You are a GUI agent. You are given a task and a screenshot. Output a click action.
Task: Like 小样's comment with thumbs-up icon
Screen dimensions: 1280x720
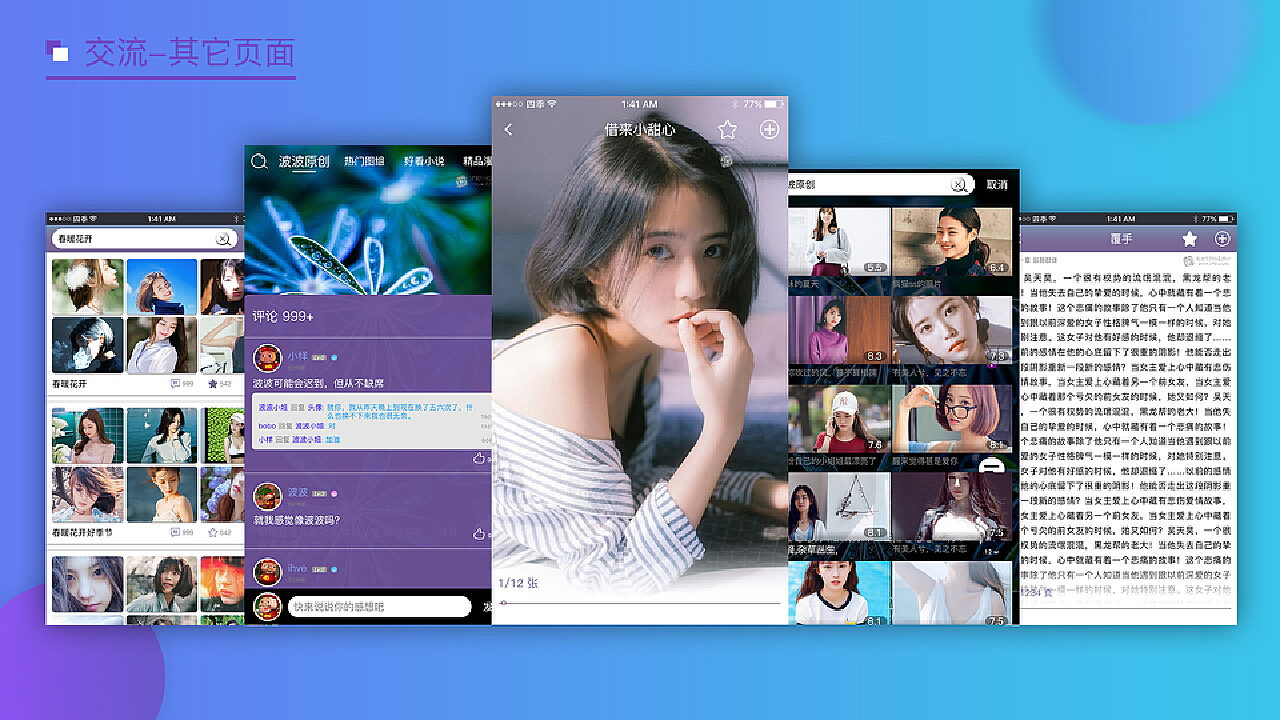480,458
